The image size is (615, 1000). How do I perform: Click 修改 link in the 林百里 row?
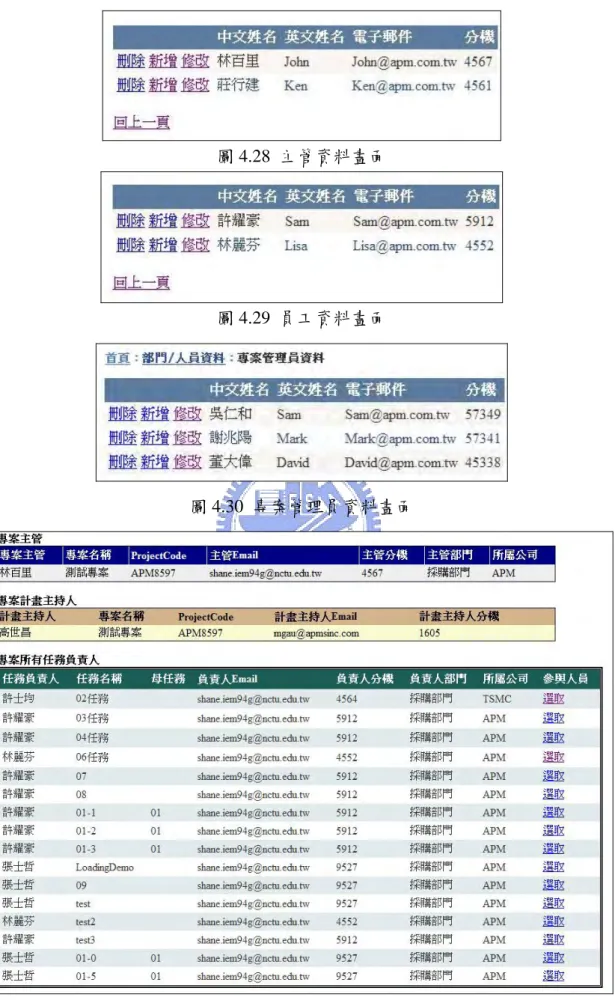coord(195,61)
